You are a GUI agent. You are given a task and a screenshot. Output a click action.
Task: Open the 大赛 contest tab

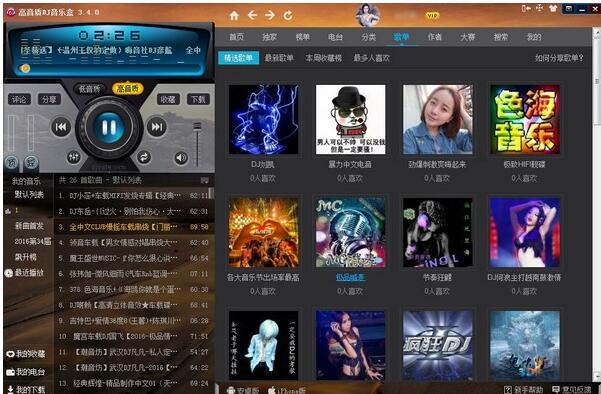tap(467, 37)
